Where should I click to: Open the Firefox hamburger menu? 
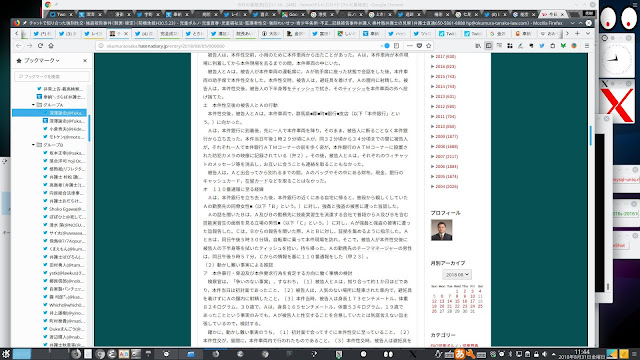click(587, 46)
